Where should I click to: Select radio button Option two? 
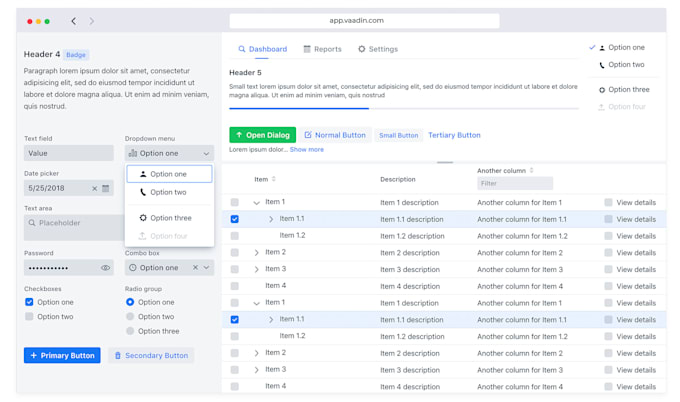130,317
